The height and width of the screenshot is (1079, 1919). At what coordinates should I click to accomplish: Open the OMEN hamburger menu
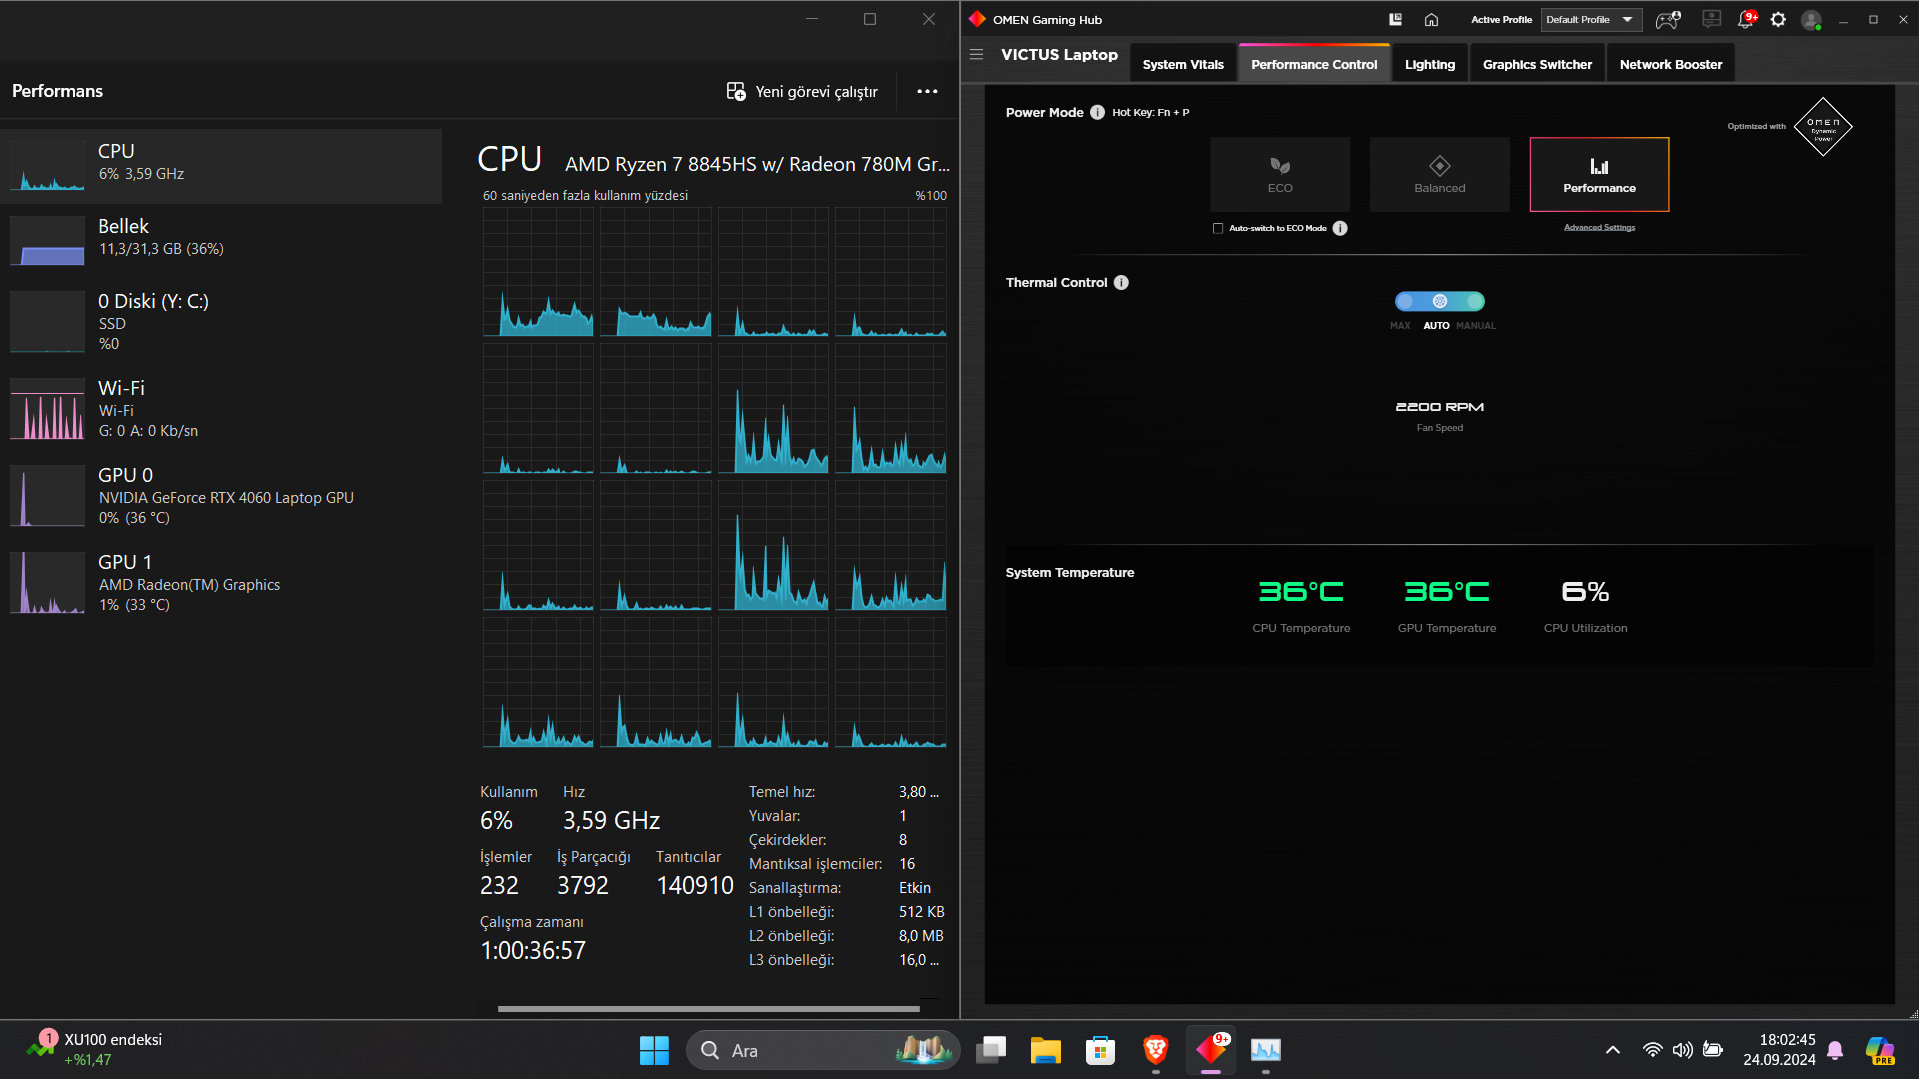pos(977,54)
